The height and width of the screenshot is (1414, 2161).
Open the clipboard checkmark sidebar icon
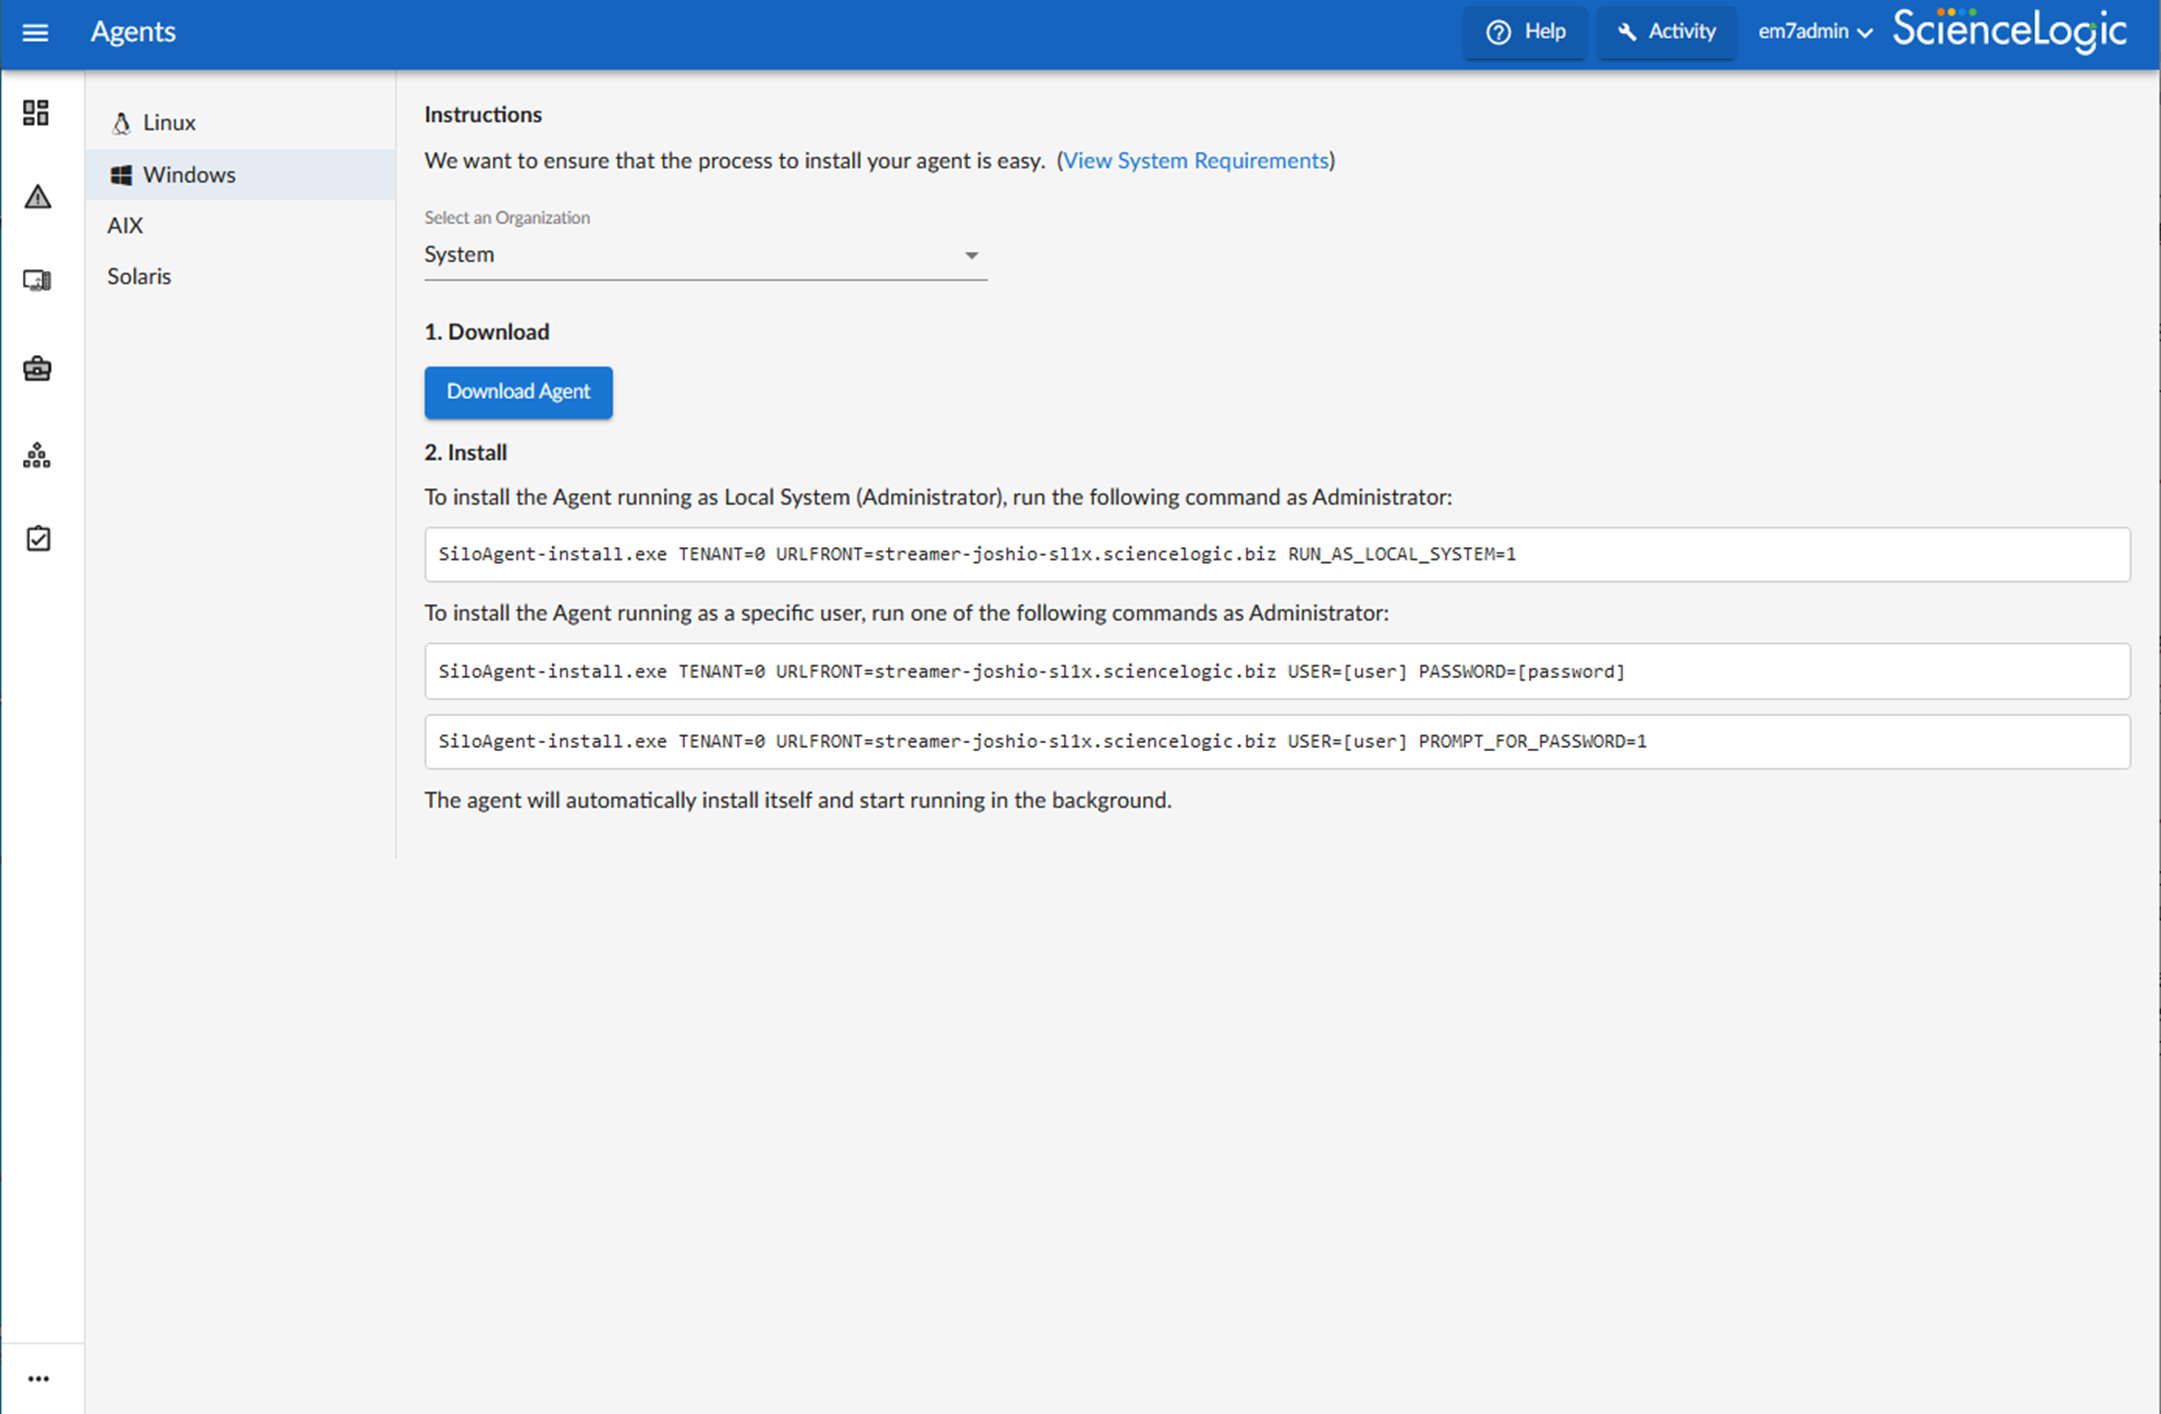tap(38, 539)
